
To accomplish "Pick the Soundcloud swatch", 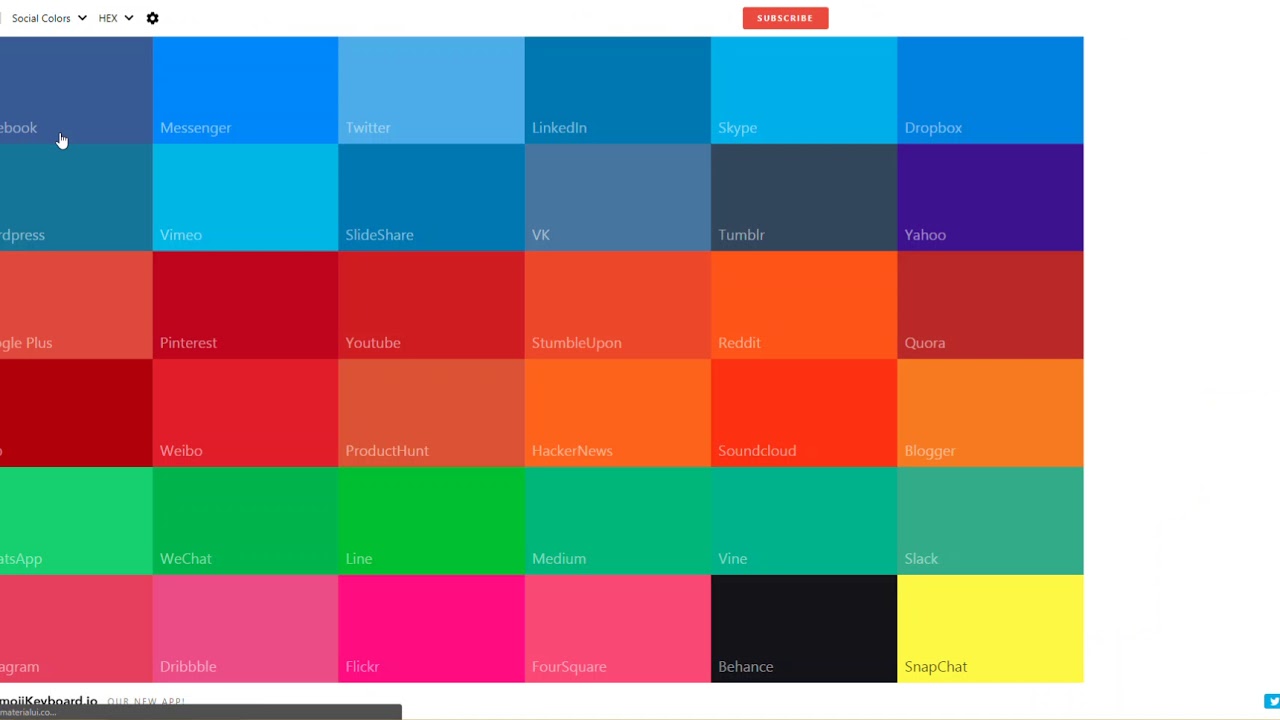I will tap(804, 413).
